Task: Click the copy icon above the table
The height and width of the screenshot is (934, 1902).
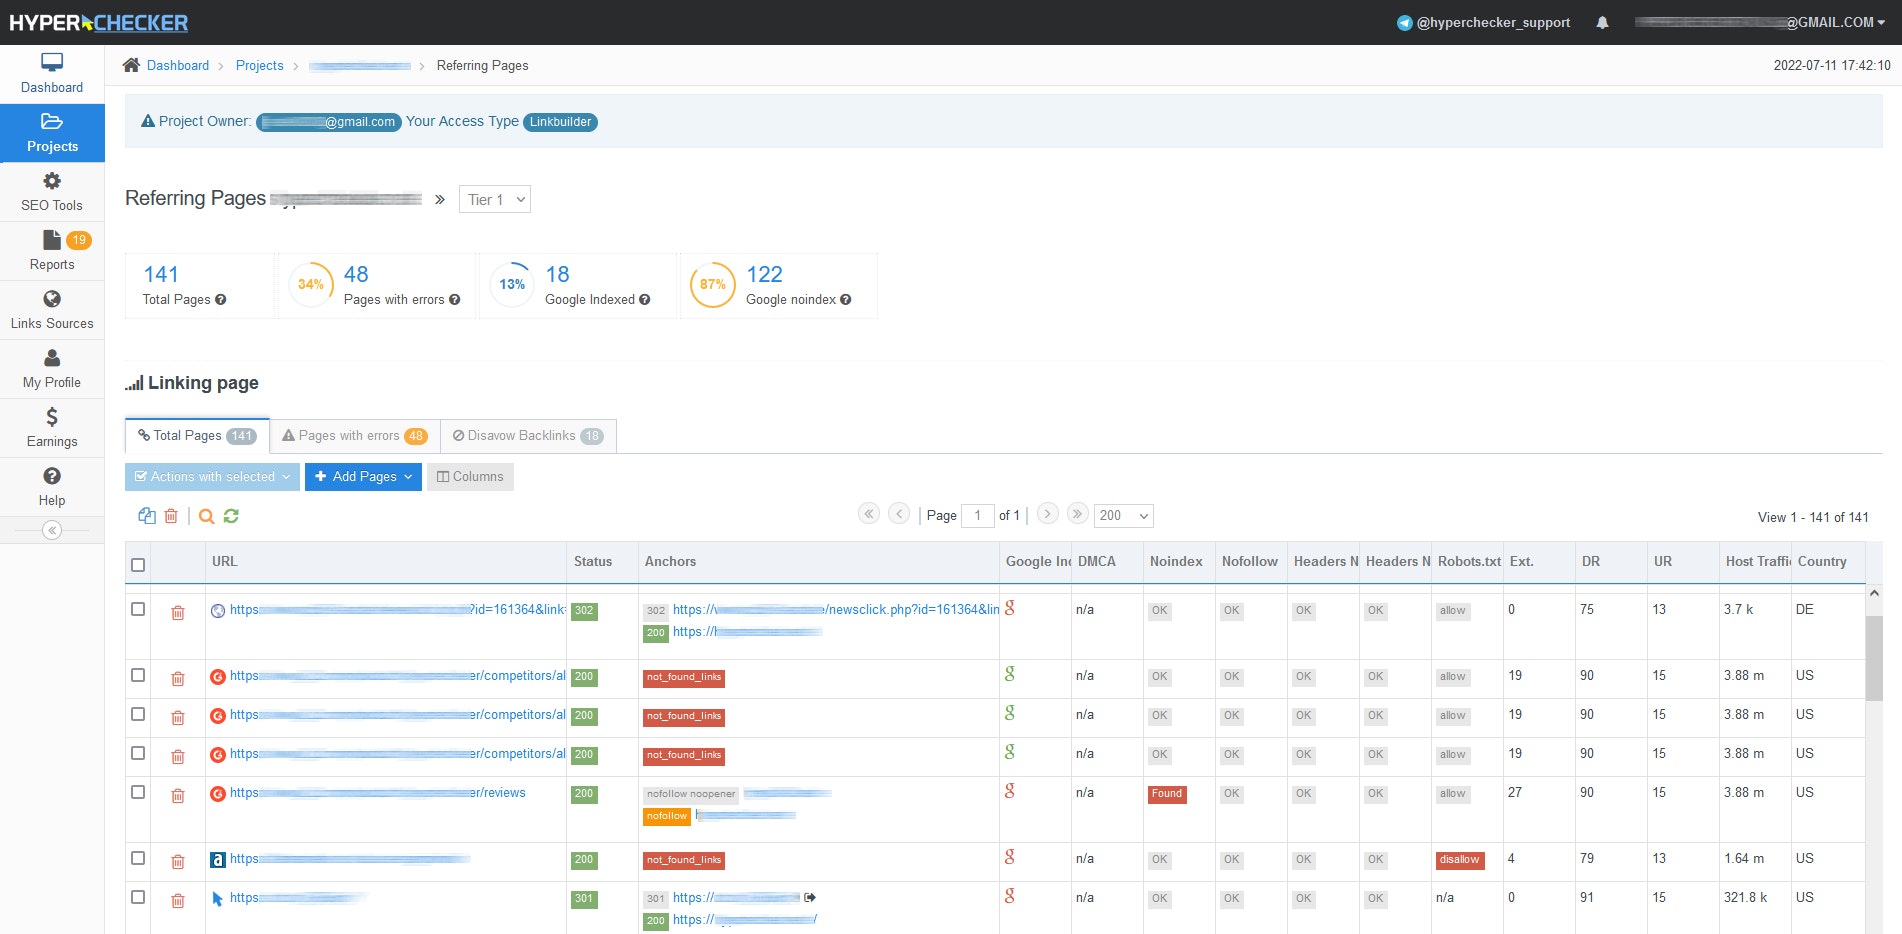Action: [147, 516]
